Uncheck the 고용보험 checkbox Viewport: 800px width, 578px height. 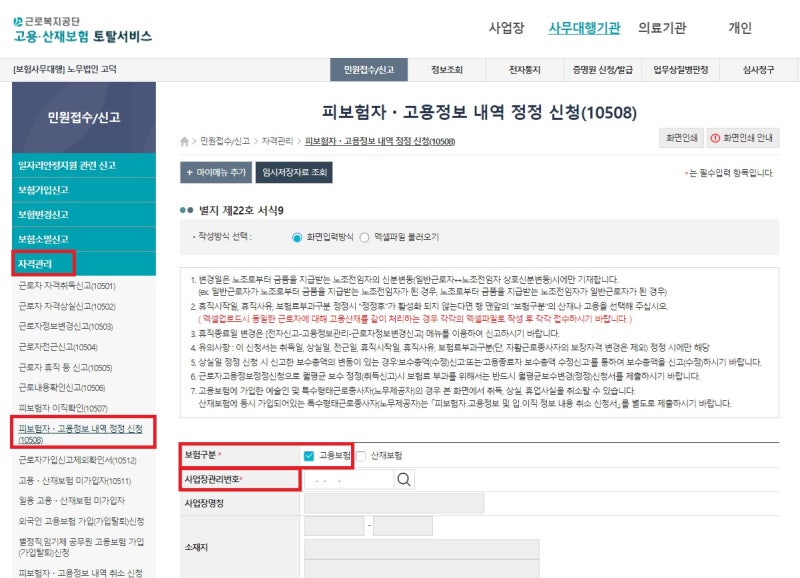click(309, 456)
